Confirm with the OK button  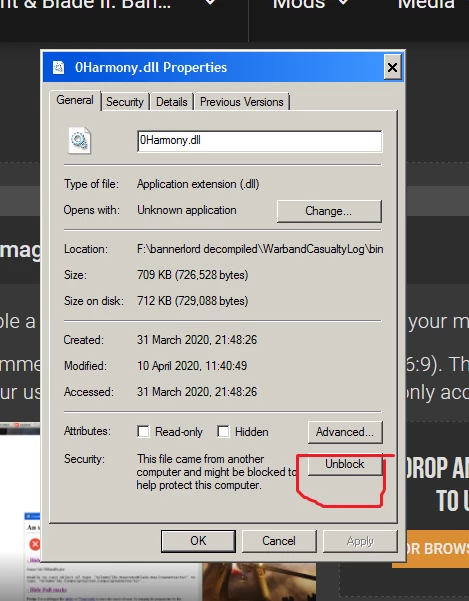[198, 541]
